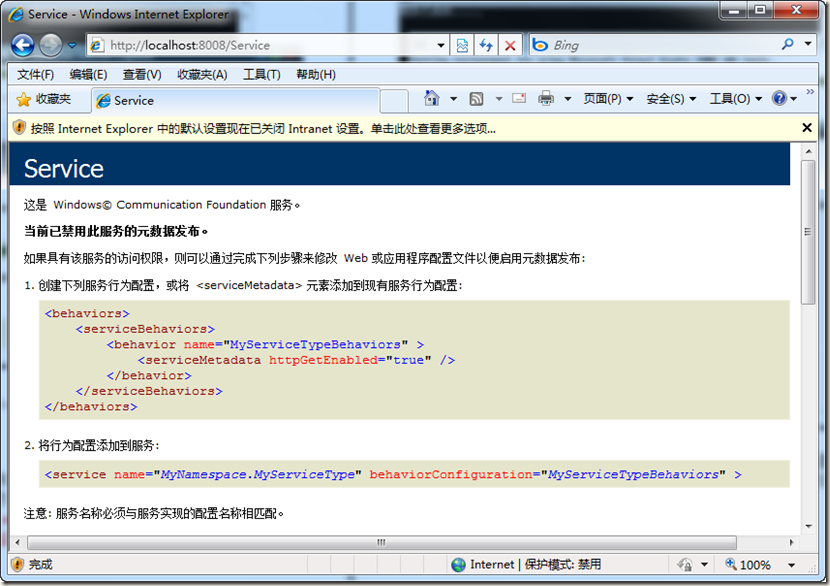Image resolution: width=830 pixels, height=586 pixels.
Task: Click the Internet | 保护模式: 禁用 status text
Action: [535, 565]
